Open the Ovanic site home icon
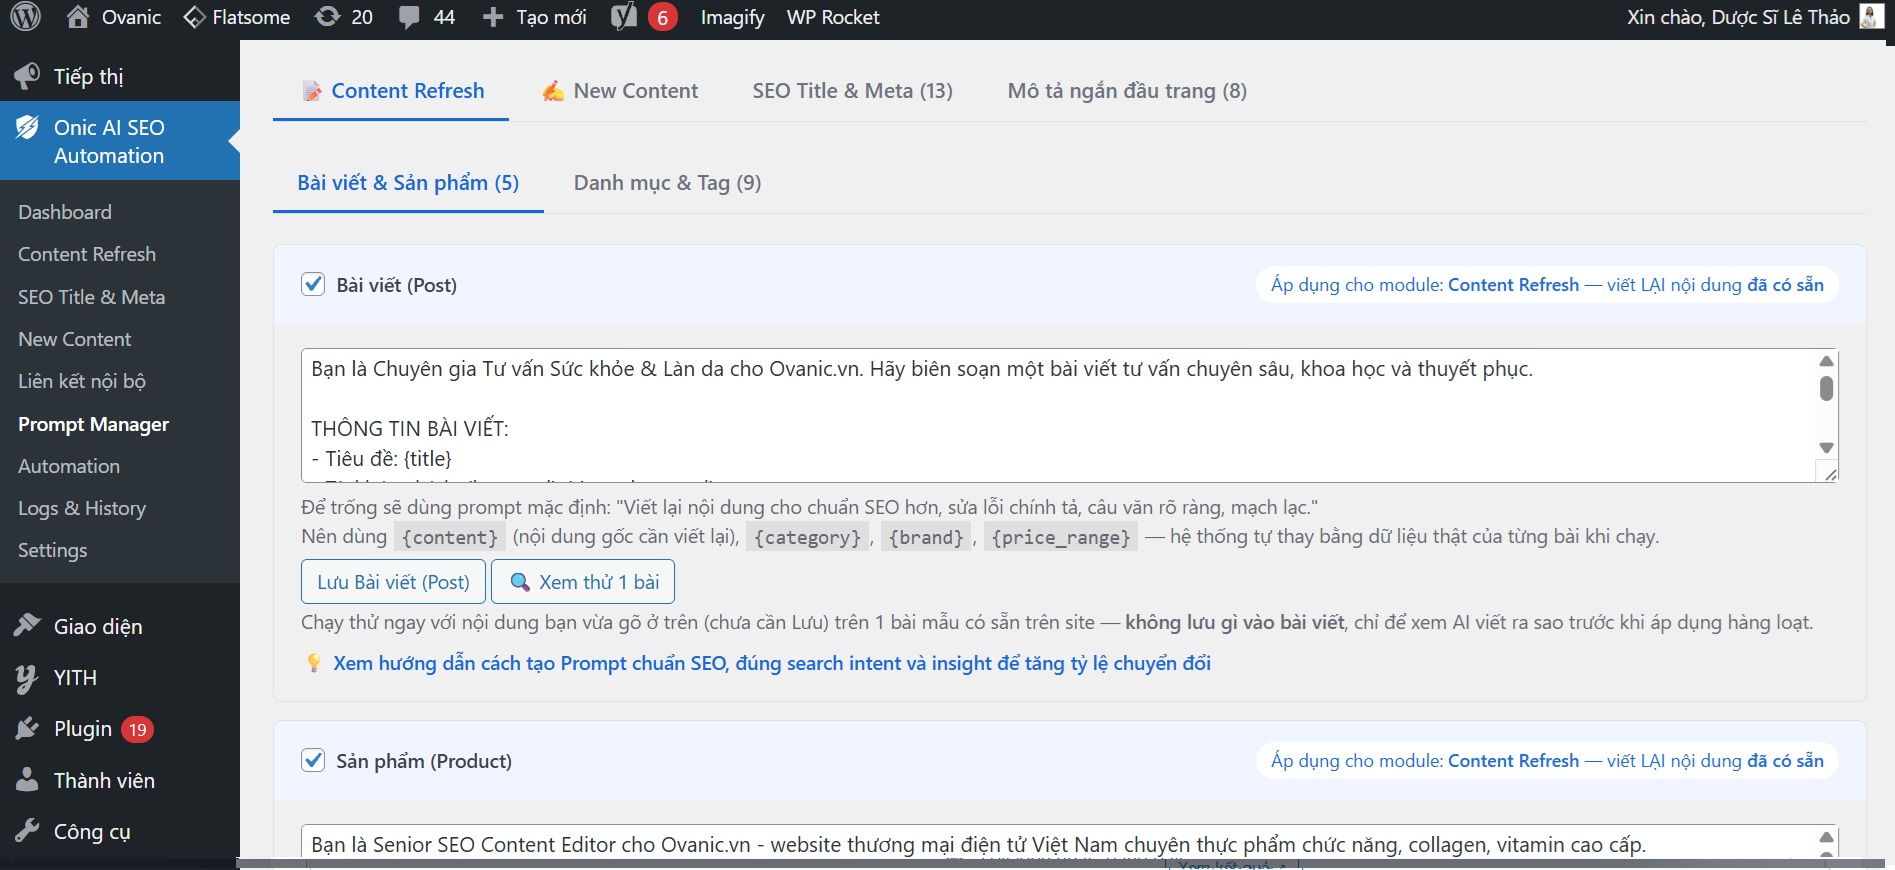The image size is (1895, 870). tap(78, 17)
